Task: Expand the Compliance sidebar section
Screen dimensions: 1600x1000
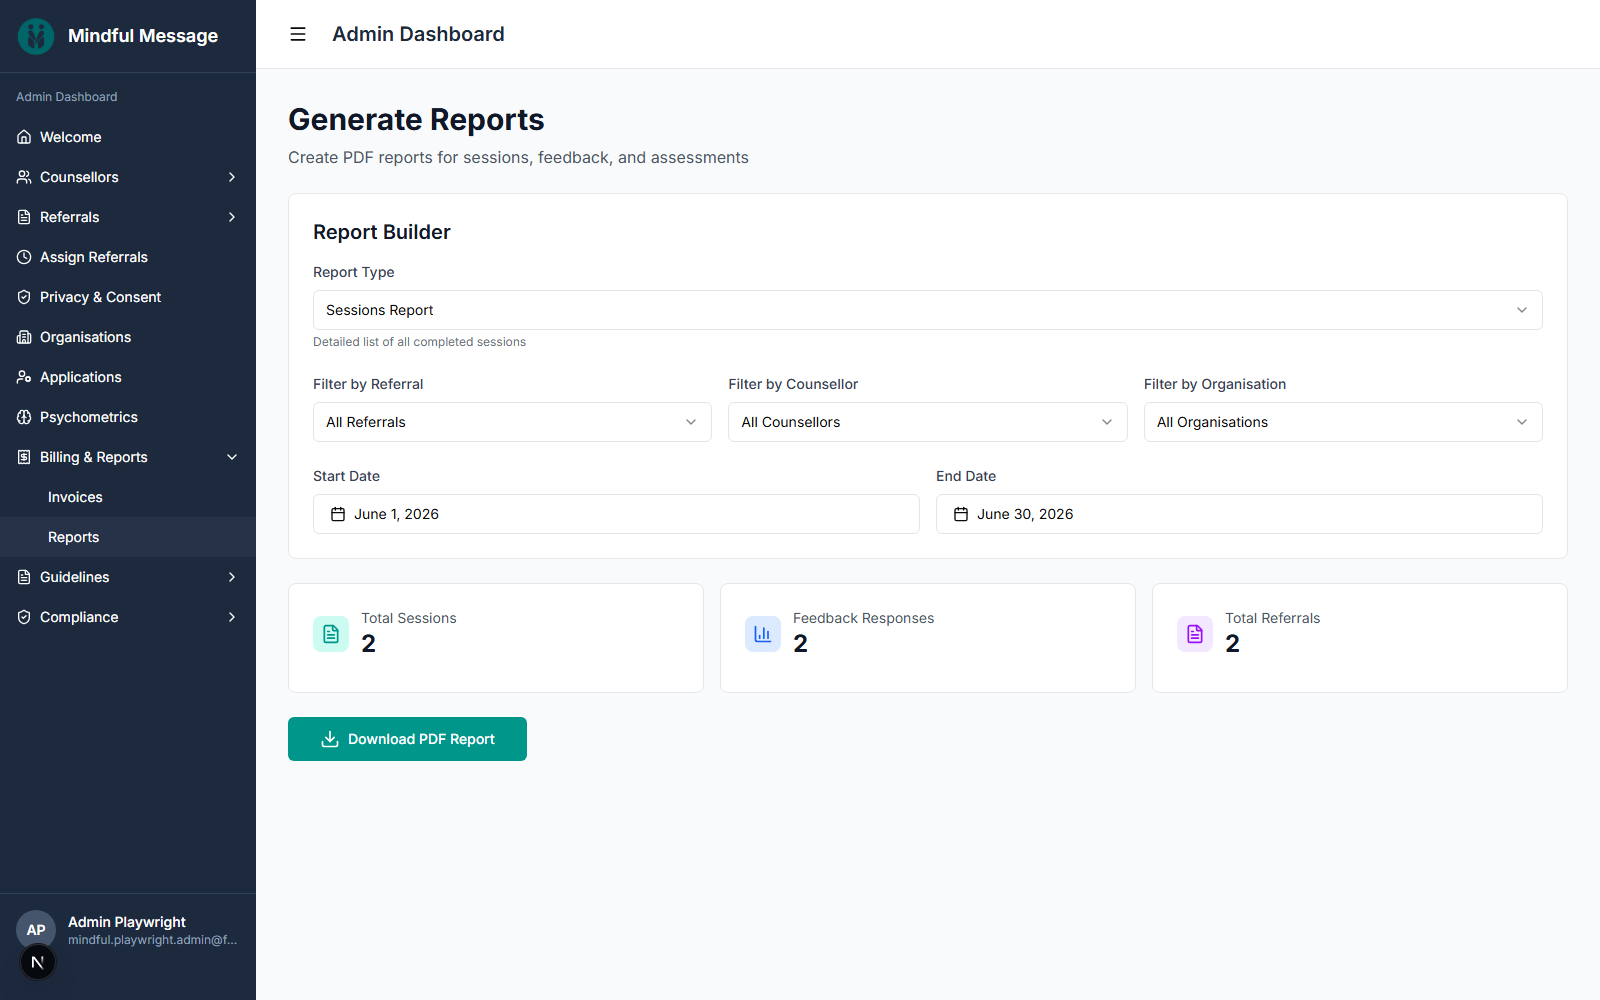Action: point(128,617)
